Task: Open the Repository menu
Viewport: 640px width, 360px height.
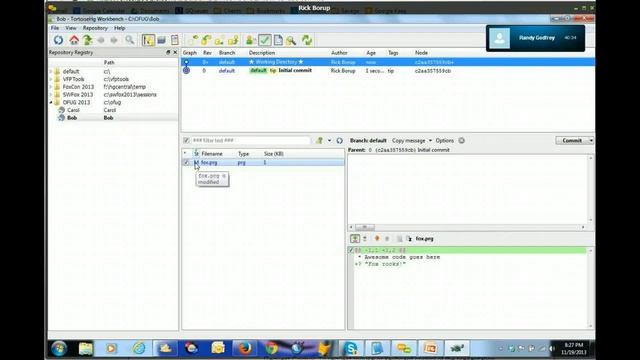Action: [x=95, y=28]
